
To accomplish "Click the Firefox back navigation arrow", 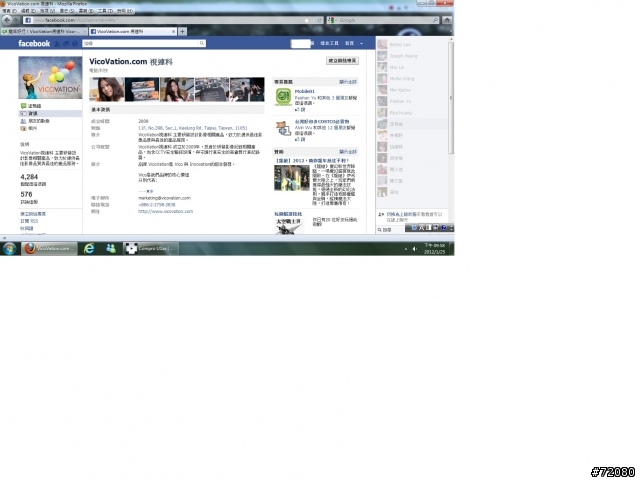I will click(7, 20).
